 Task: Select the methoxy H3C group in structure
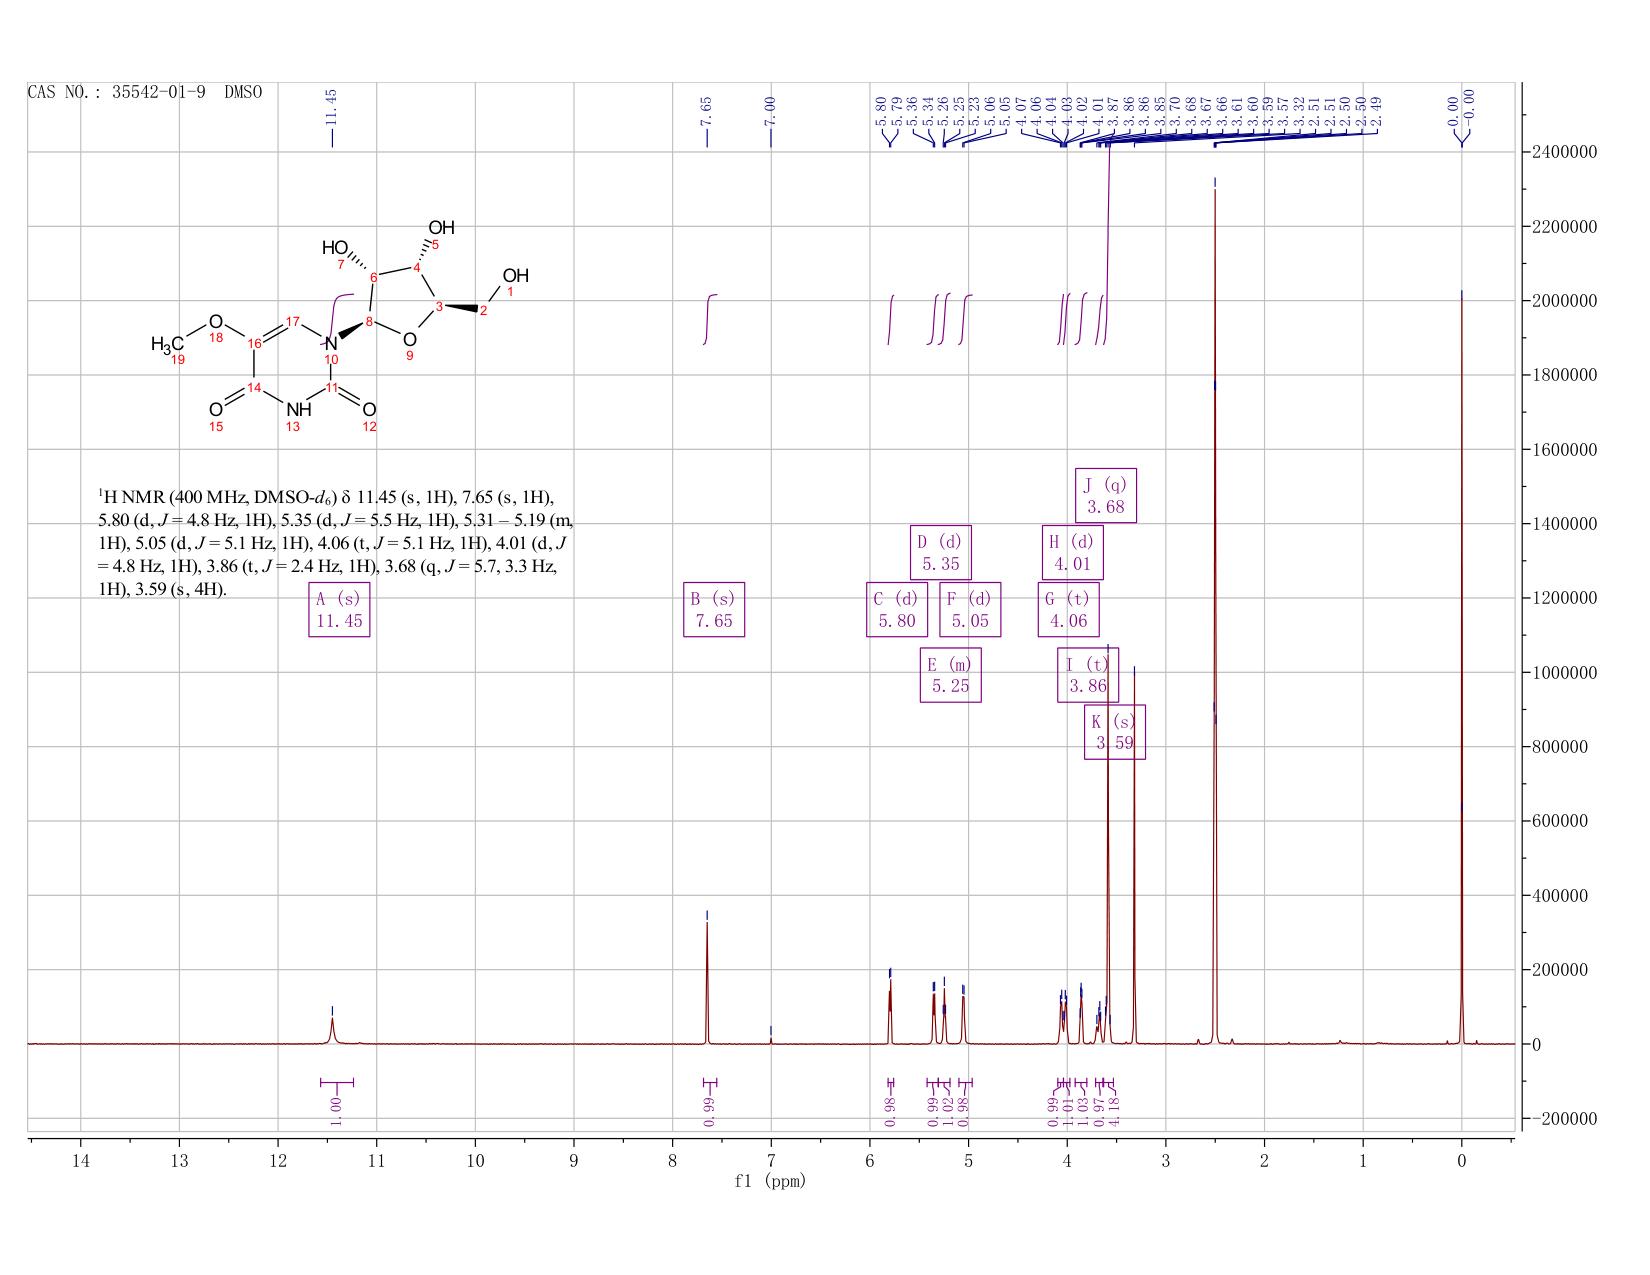click(x=168, y=345)
